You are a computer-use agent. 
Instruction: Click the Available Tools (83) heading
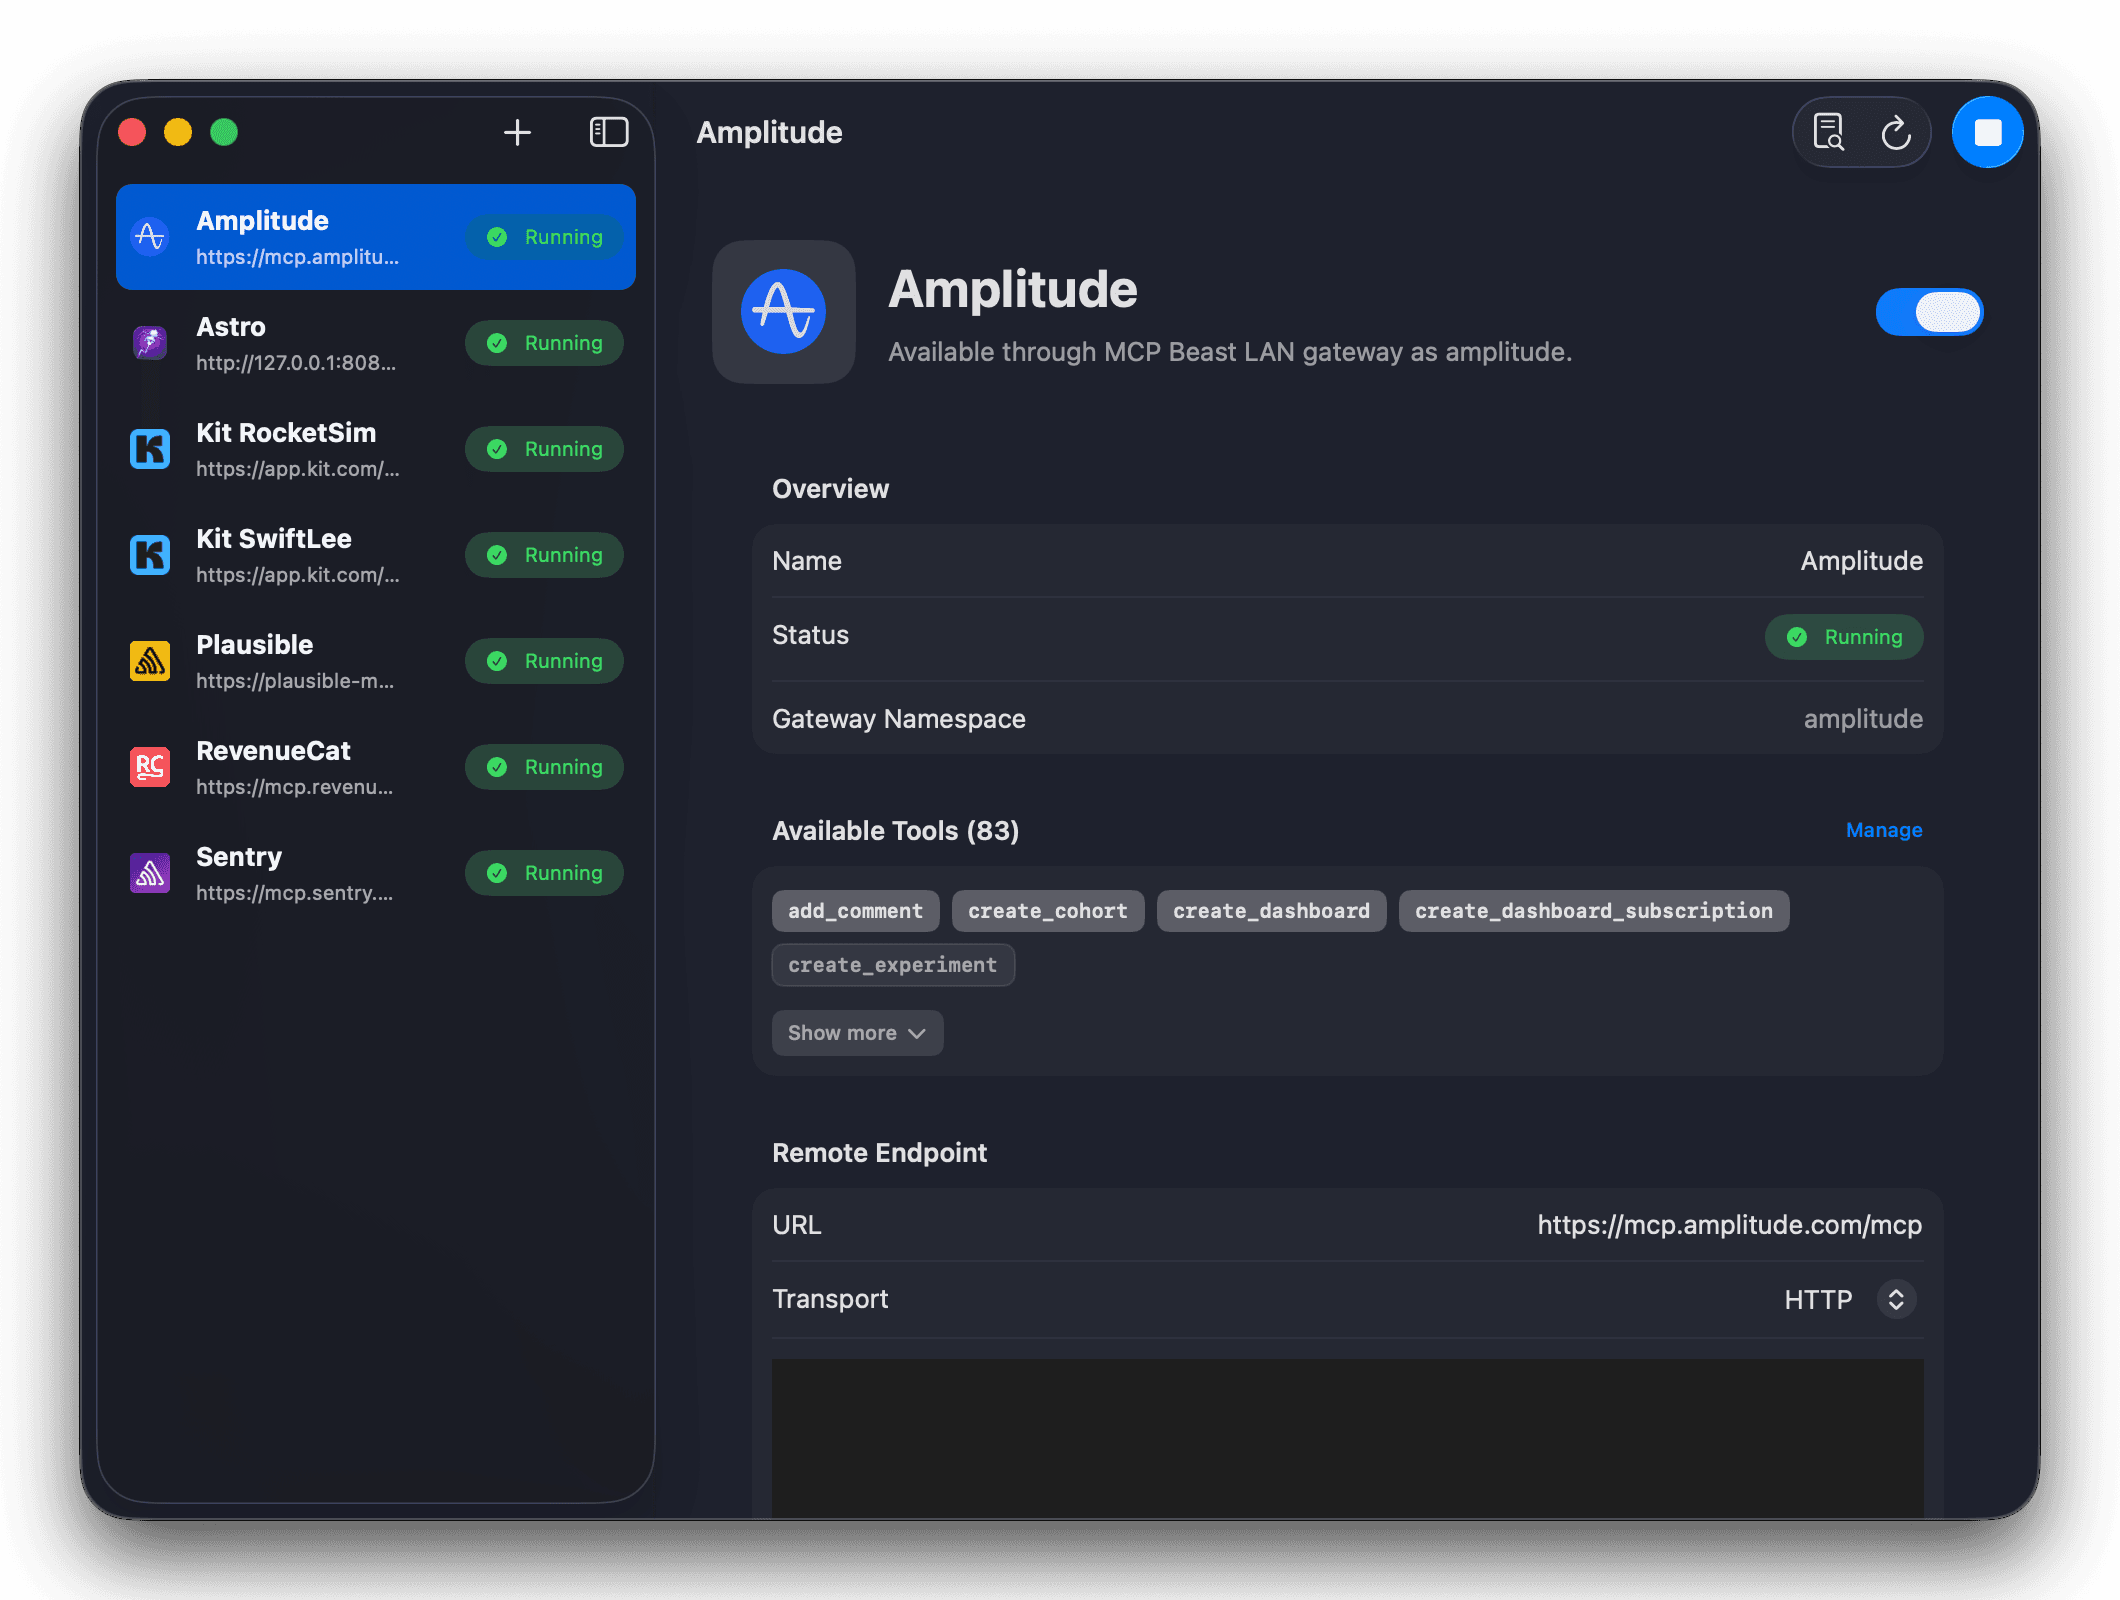pos(896,831)
